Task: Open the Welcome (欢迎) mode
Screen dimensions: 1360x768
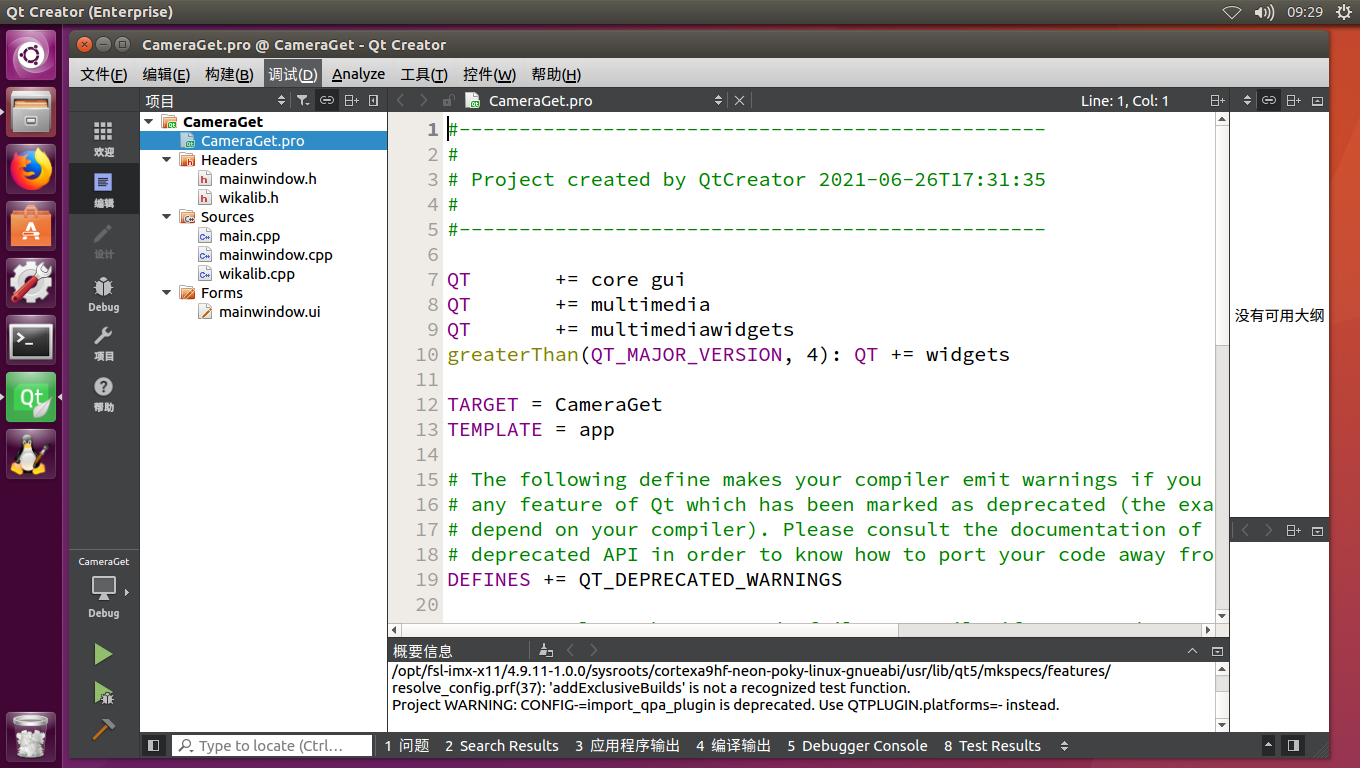Action: (103, 139)
